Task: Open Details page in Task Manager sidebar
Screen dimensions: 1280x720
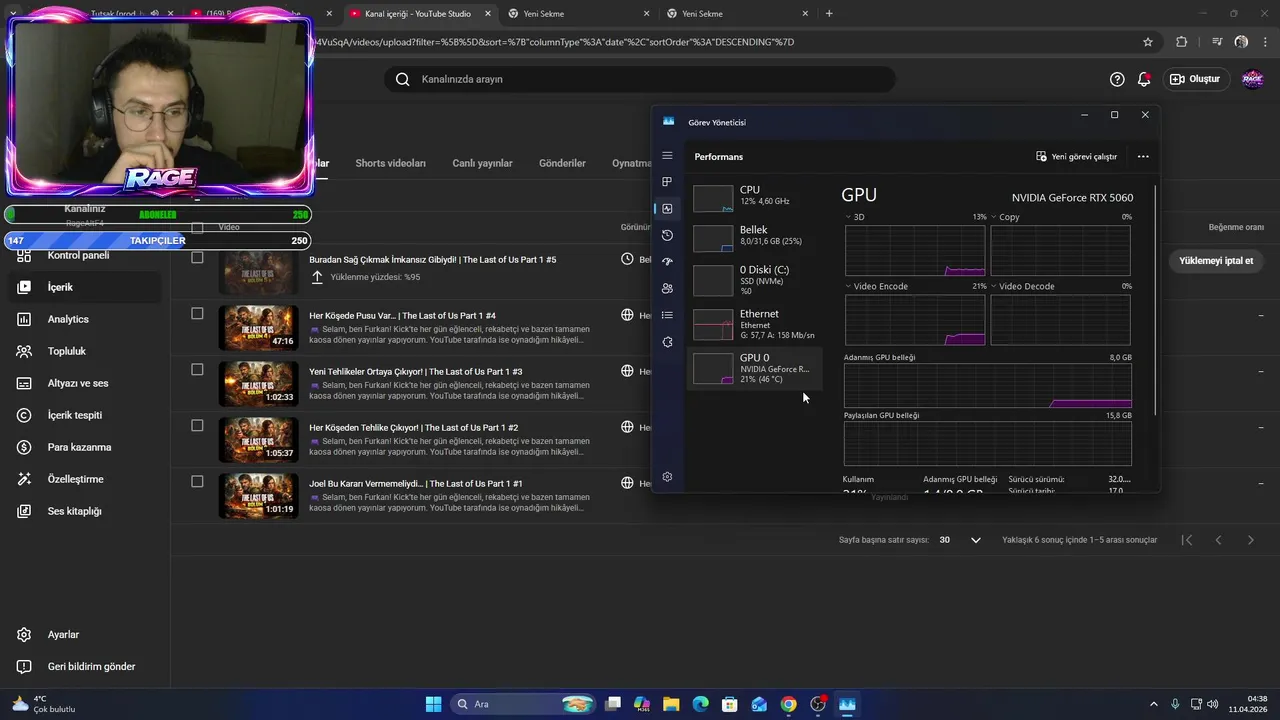Action: (667, 315)
